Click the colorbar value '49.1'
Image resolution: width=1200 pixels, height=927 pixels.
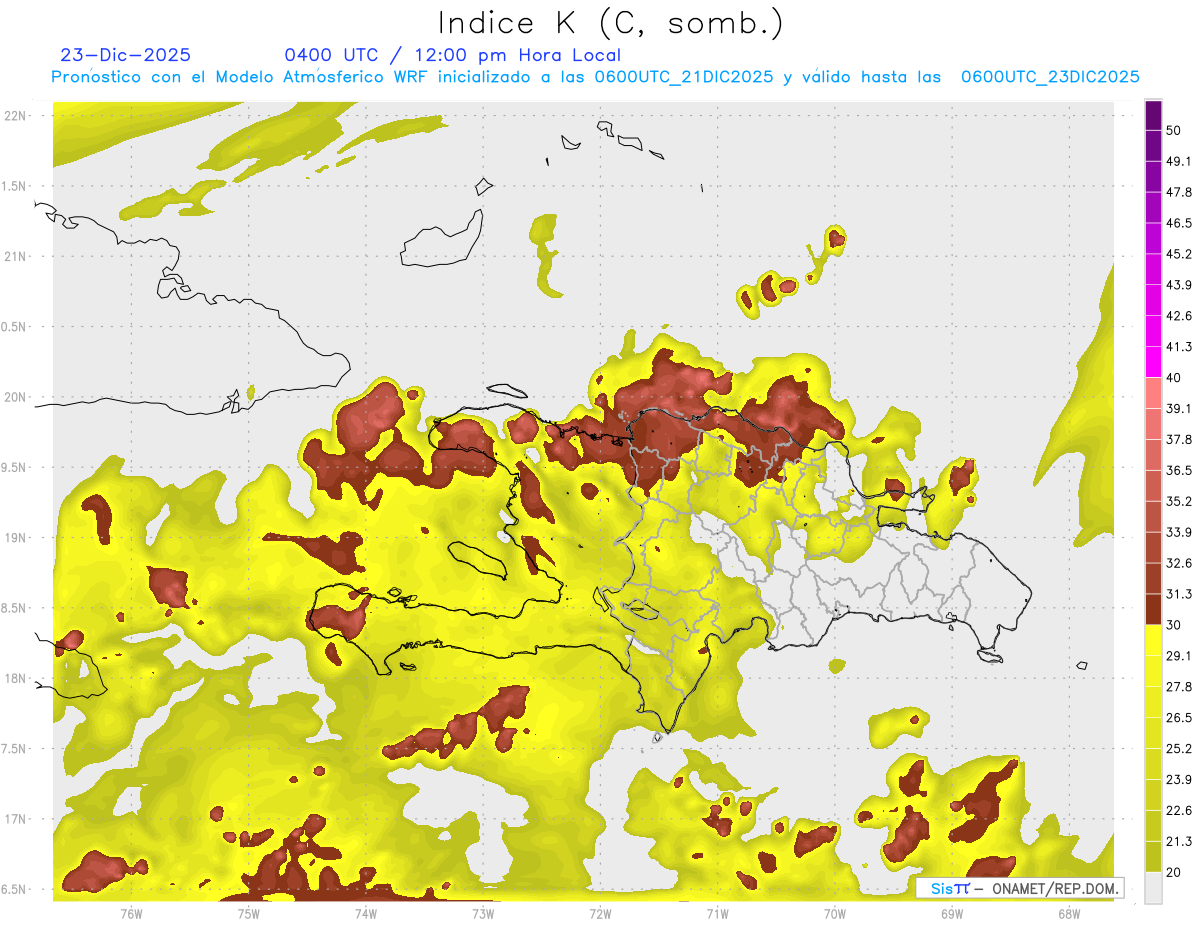pyautogui.click(x=1178, y=161)
